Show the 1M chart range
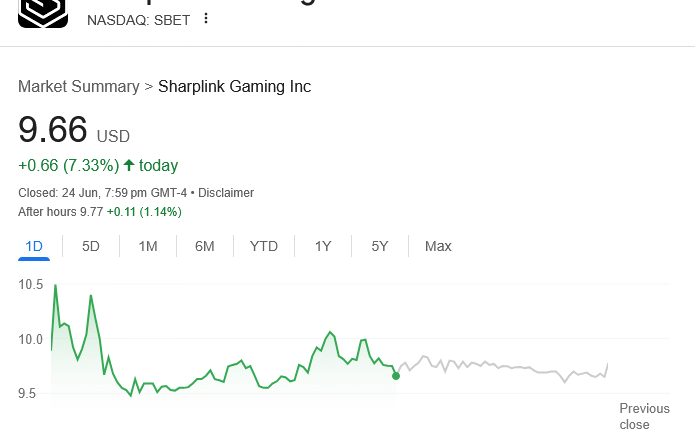 click(x=148, y=246)
